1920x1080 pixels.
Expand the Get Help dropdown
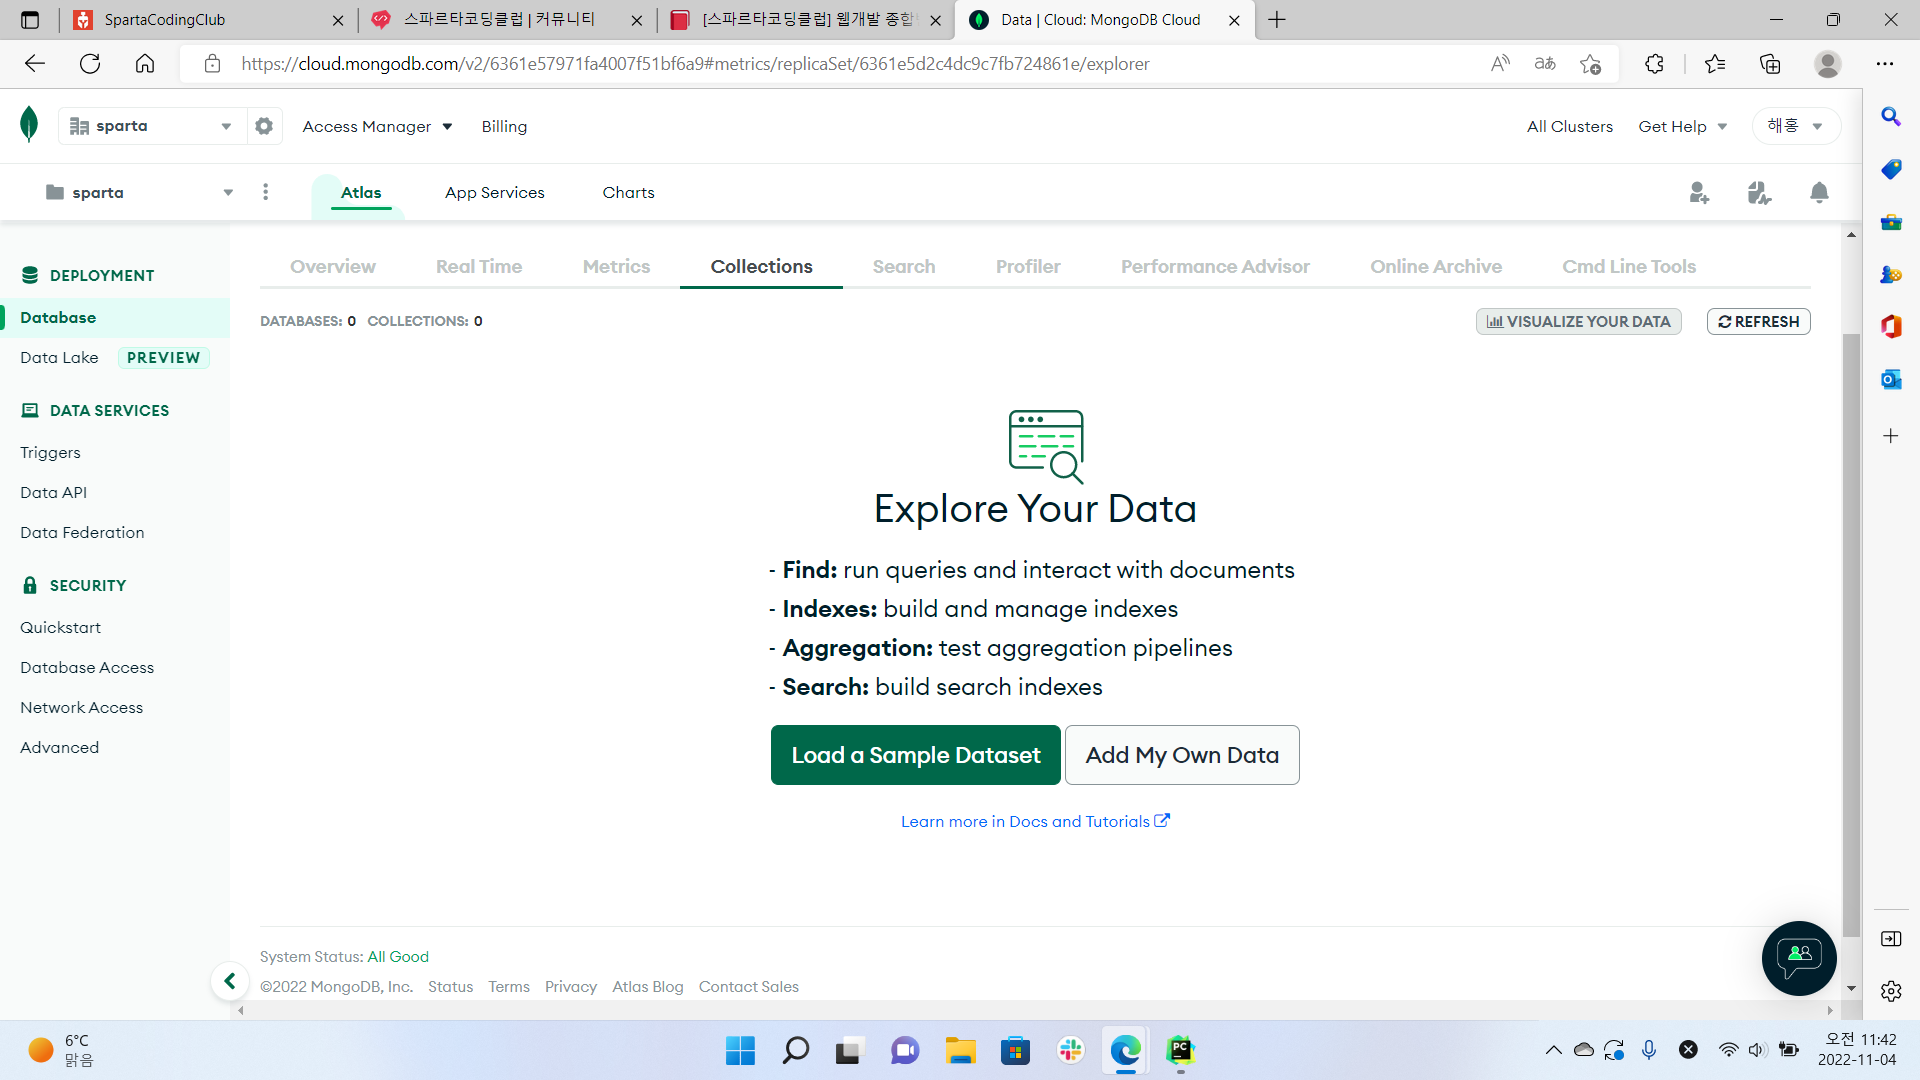(x=1682, y=127)
